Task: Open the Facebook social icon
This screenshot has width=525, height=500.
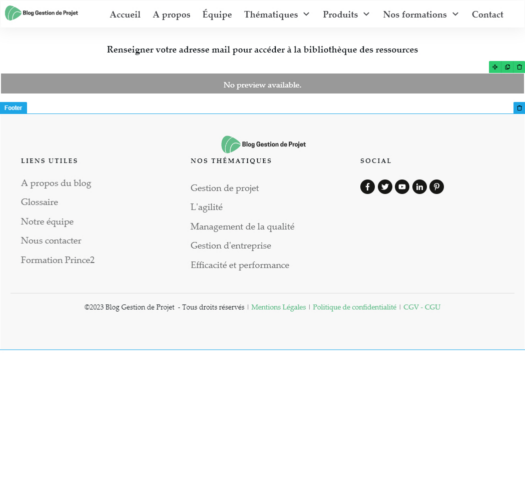Action: click(367, 187)
